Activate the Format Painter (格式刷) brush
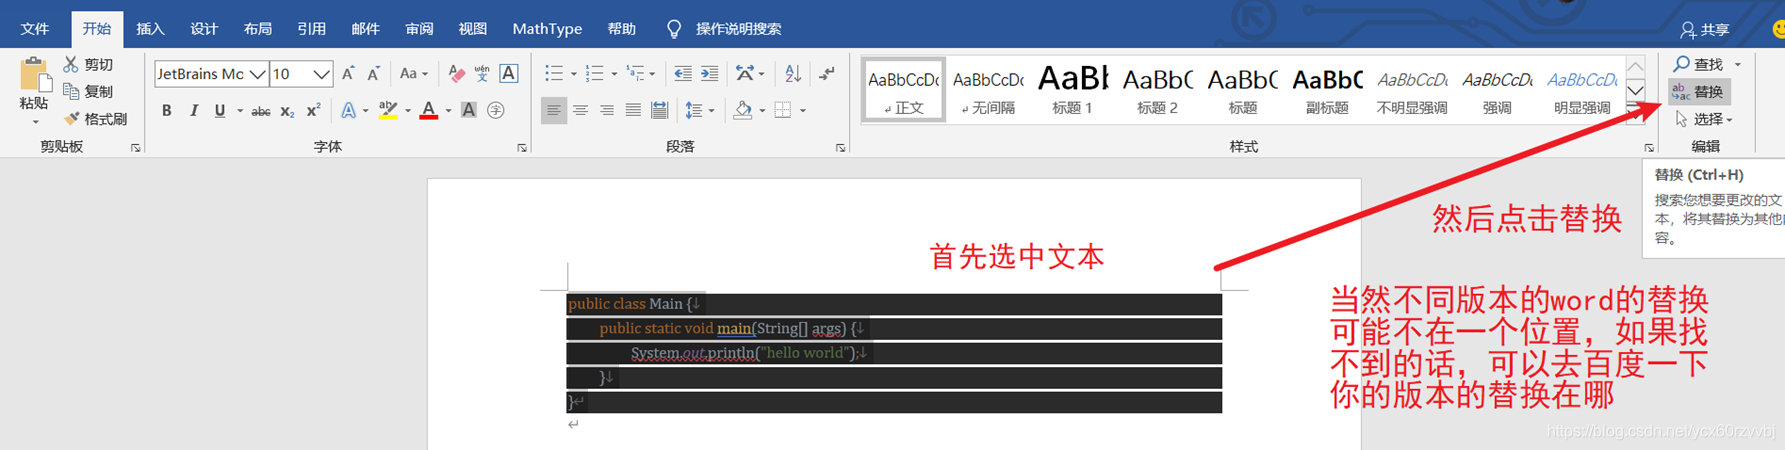Viewport: 1785px width, 450px height. tap(71, 119)
